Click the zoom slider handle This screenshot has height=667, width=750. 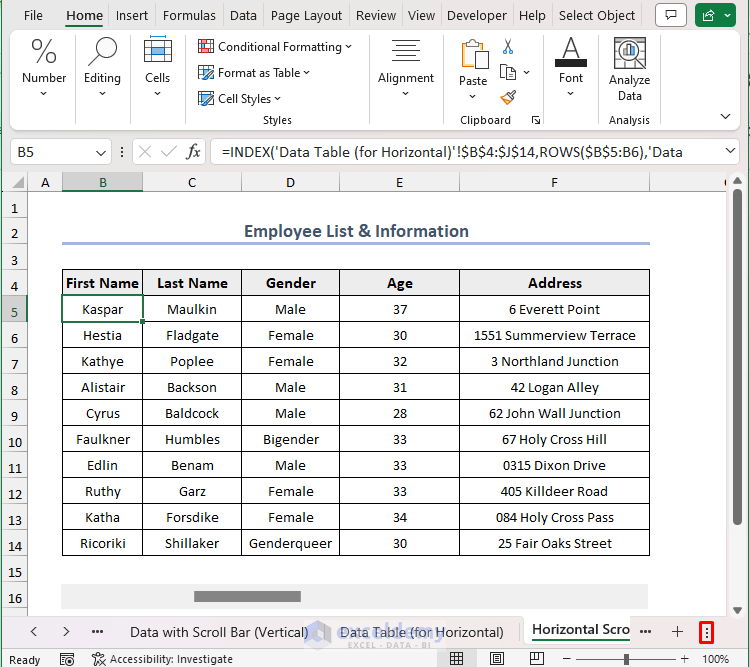[626, 659]
